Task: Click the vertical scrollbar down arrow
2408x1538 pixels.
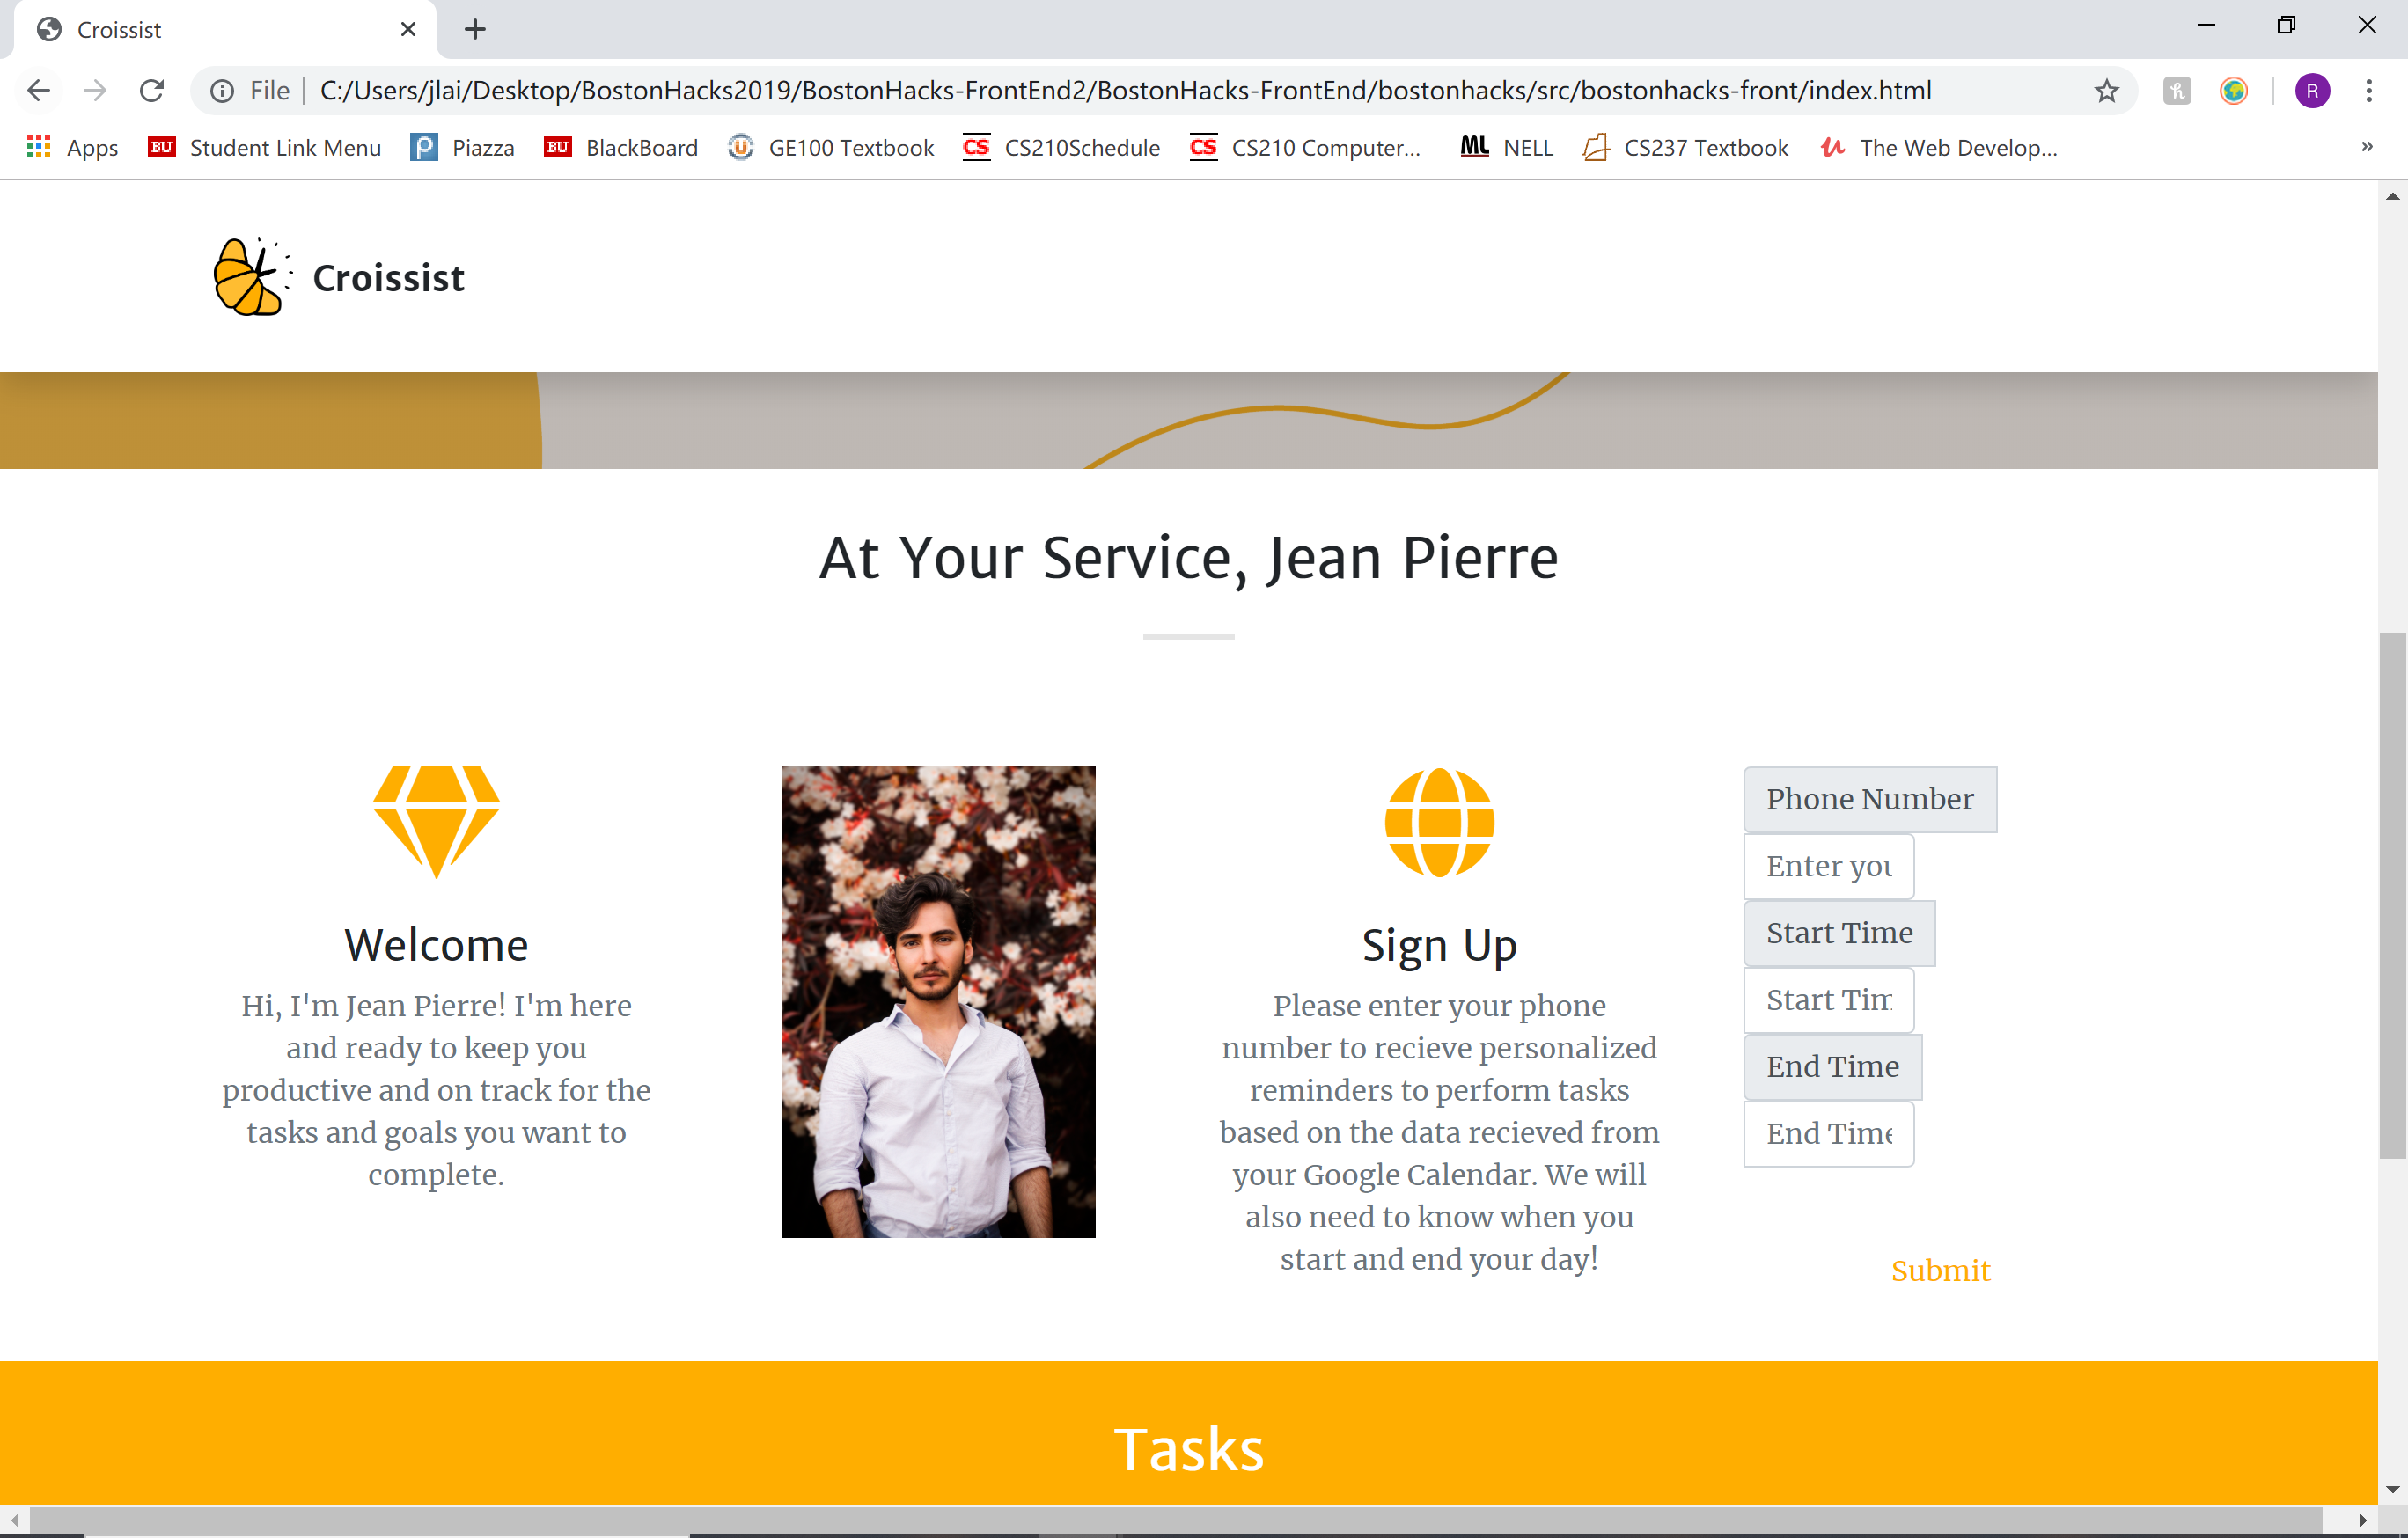Action: coord(2392,1489)
